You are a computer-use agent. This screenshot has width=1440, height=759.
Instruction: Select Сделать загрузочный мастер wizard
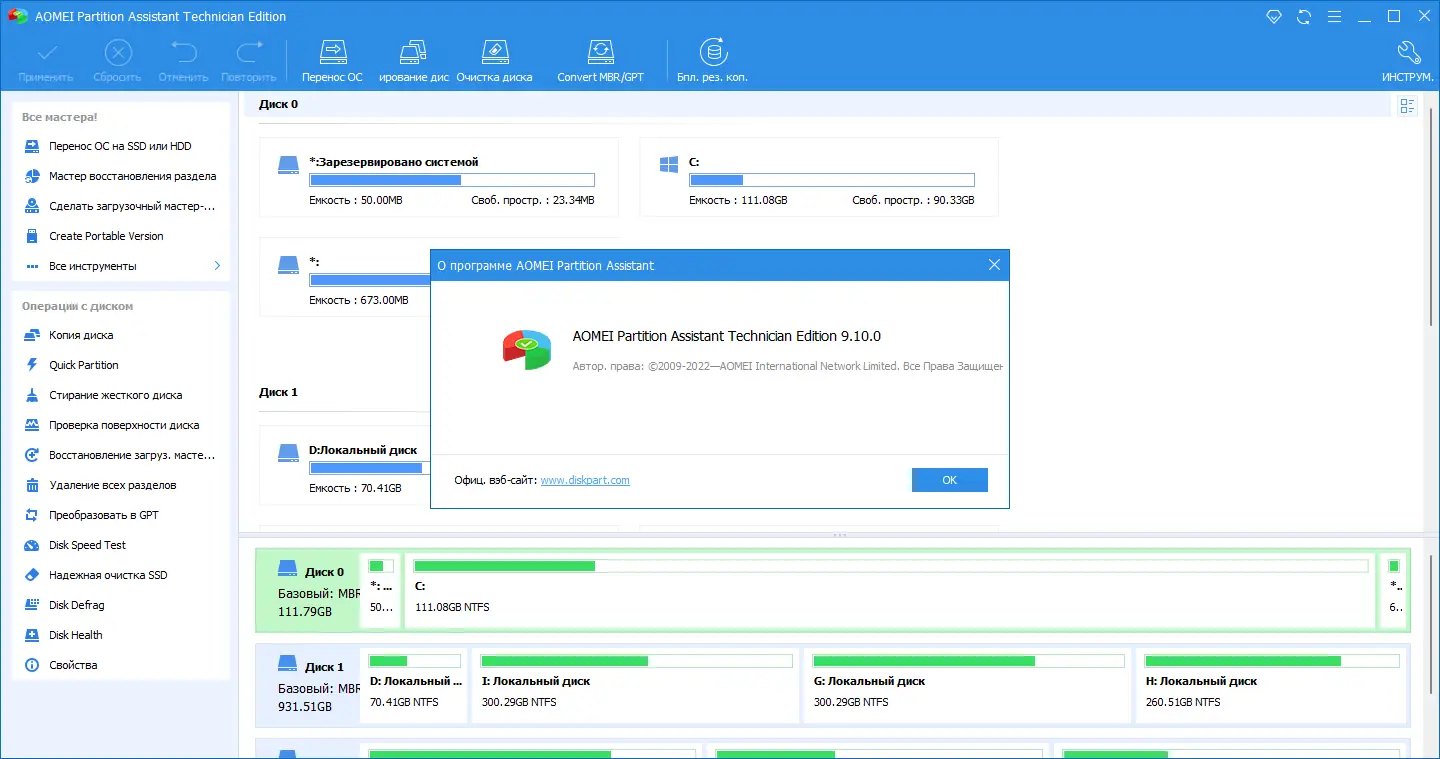click(120, 206)
